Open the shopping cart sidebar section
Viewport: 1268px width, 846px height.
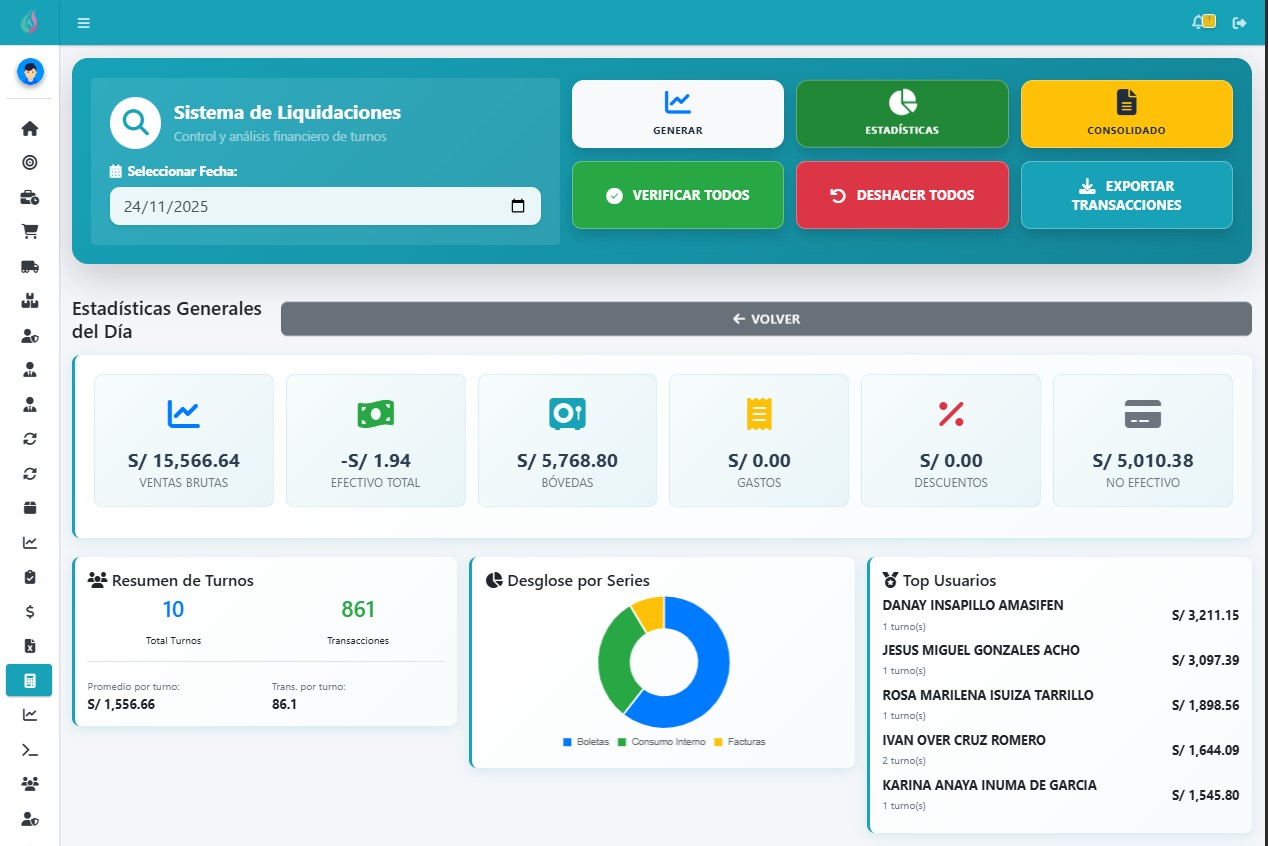point(30,231)
